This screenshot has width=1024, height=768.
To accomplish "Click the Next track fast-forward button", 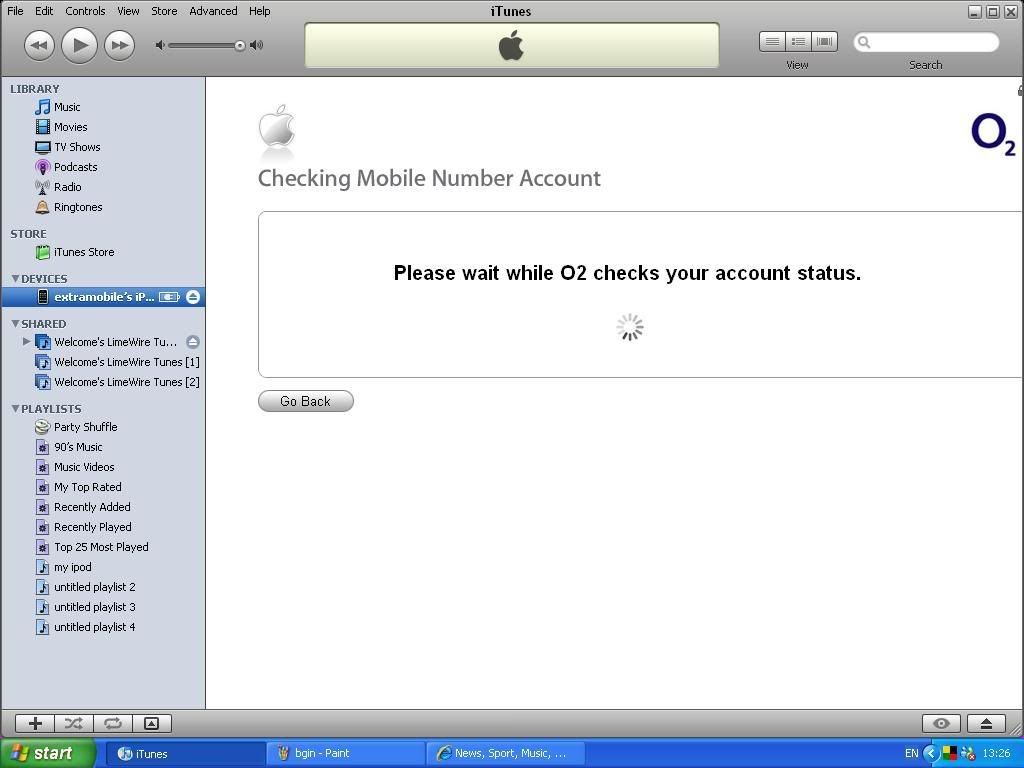I will 120,46.
